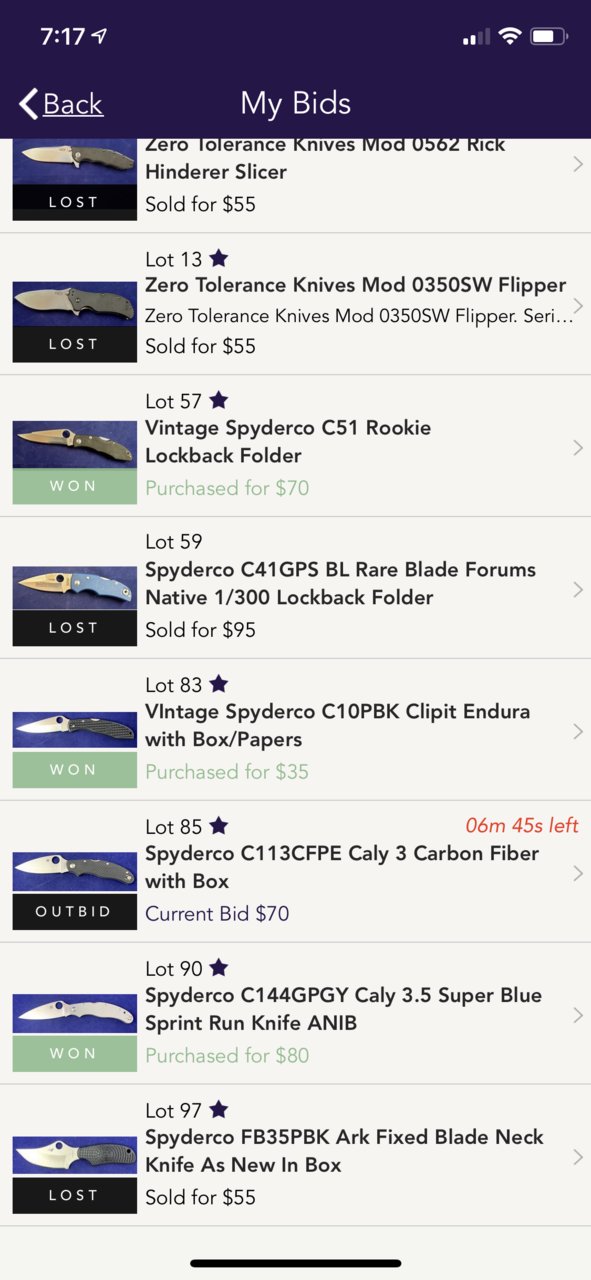This screenshot has width=591, height=1280.
Task: Tap the back arrow icon
Action: [x=28, y=104]
